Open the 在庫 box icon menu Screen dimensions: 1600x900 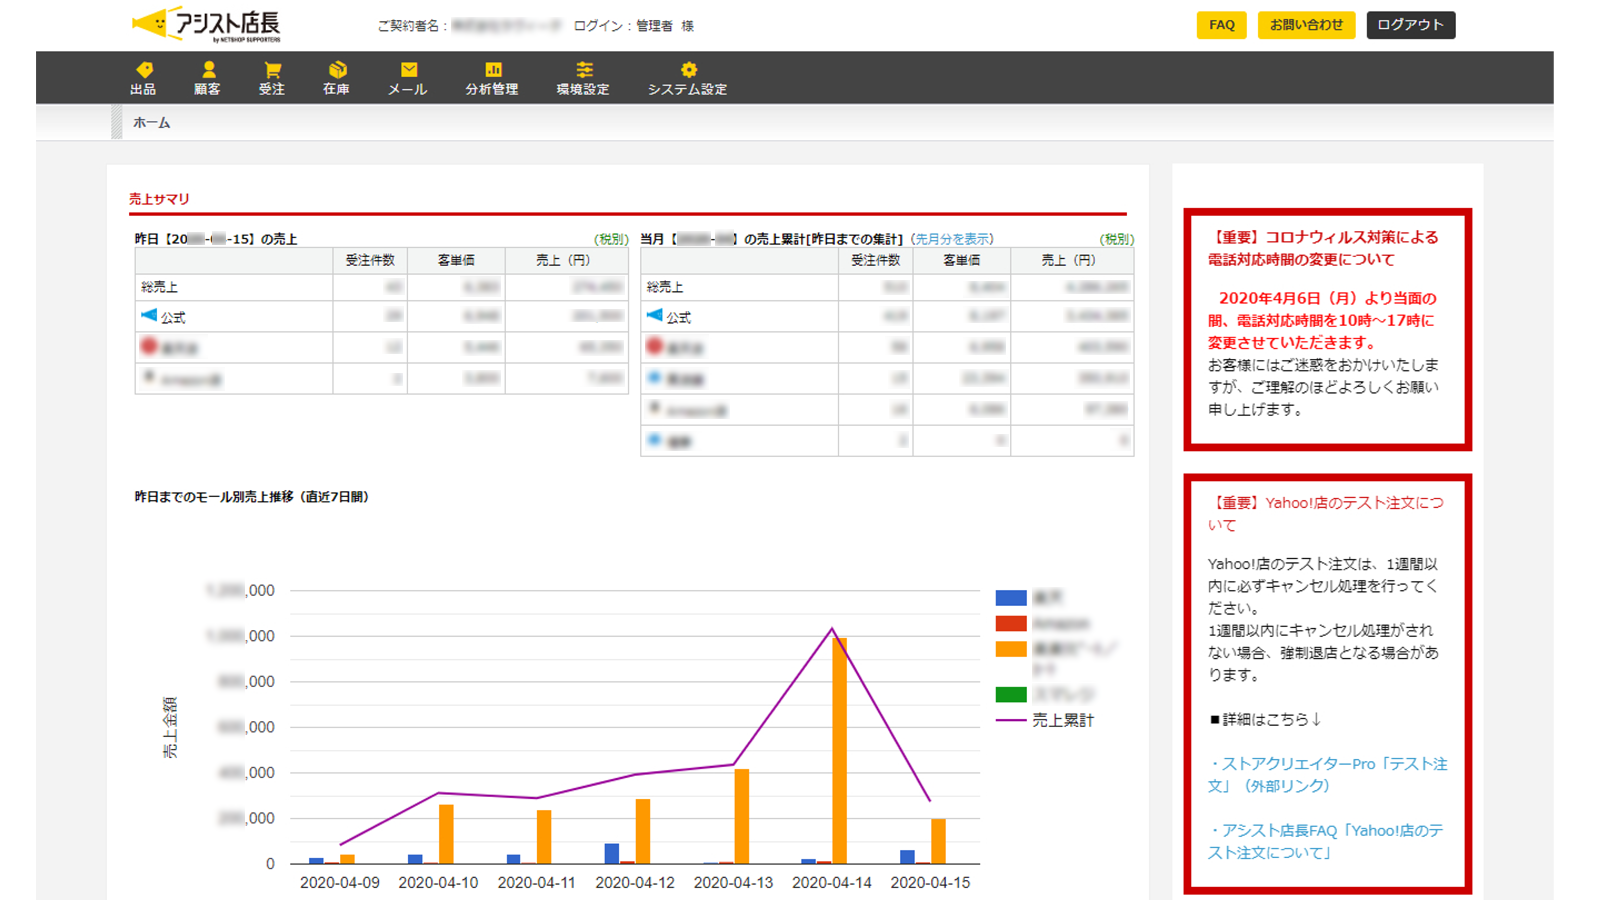tap(337, 70)
